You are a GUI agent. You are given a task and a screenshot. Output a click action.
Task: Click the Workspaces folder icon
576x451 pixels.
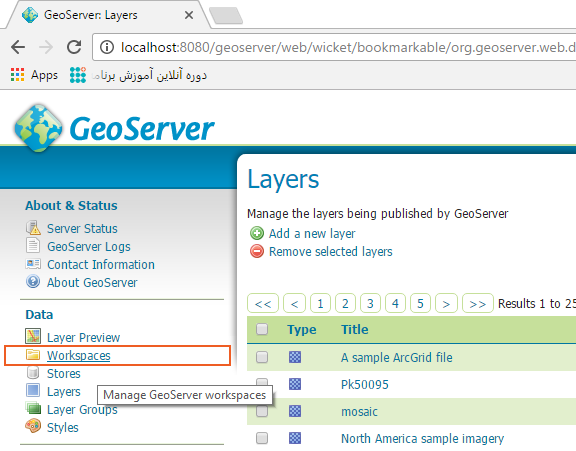pyautogui.click(x=33, y=354)
